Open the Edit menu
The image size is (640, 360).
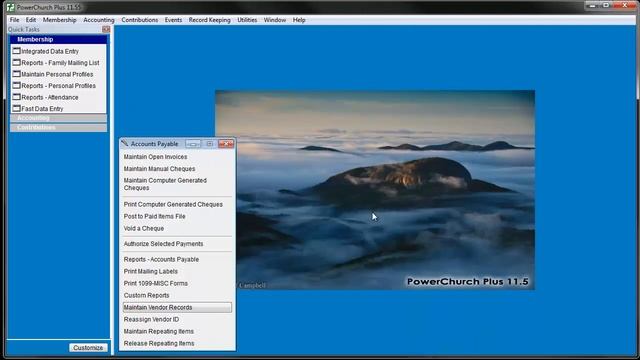coord(31,20)
